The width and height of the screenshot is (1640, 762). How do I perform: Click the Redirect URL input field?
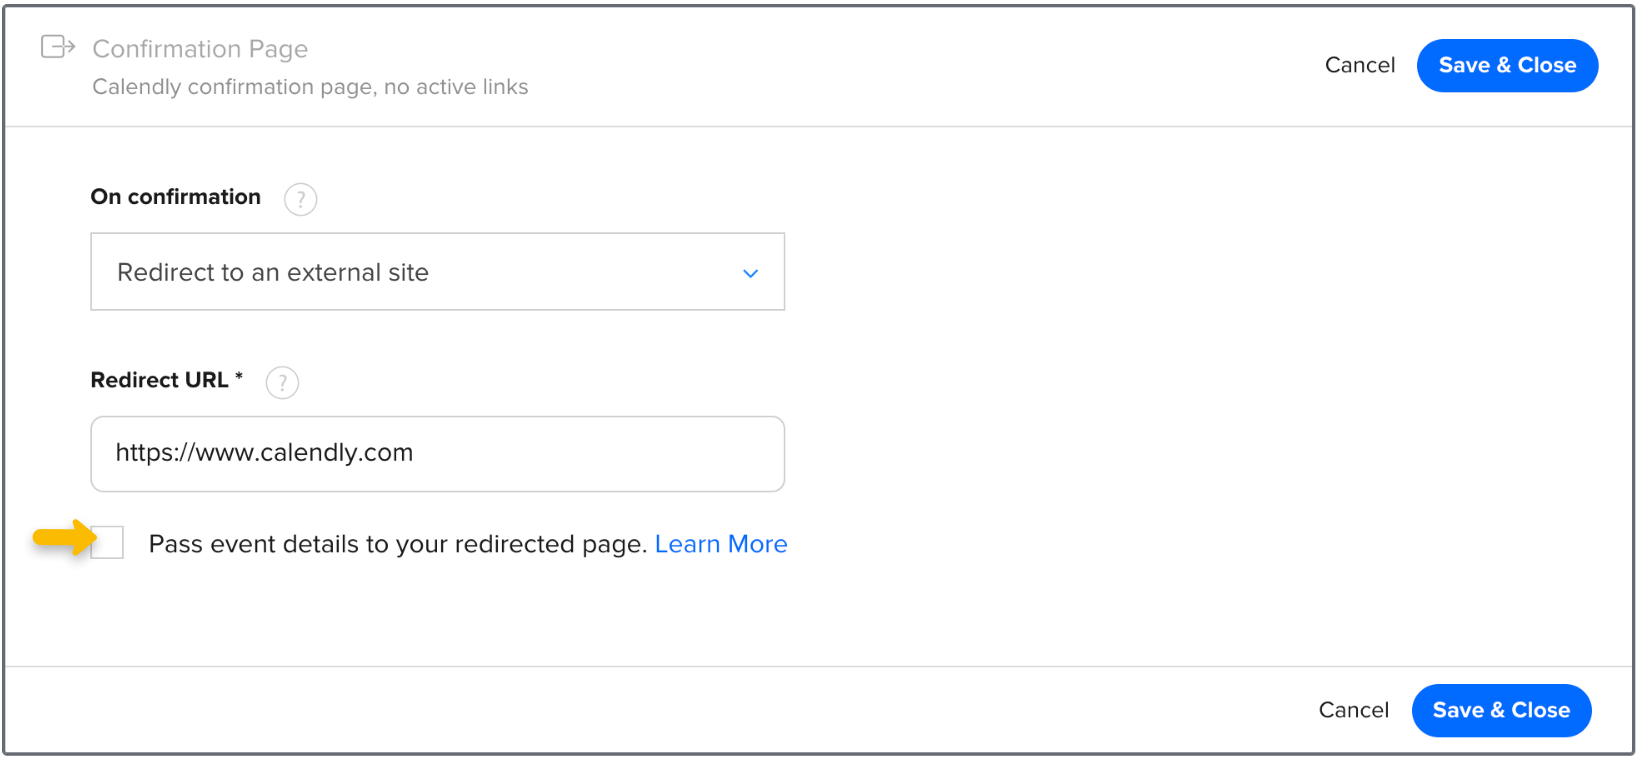coord(437,454)
